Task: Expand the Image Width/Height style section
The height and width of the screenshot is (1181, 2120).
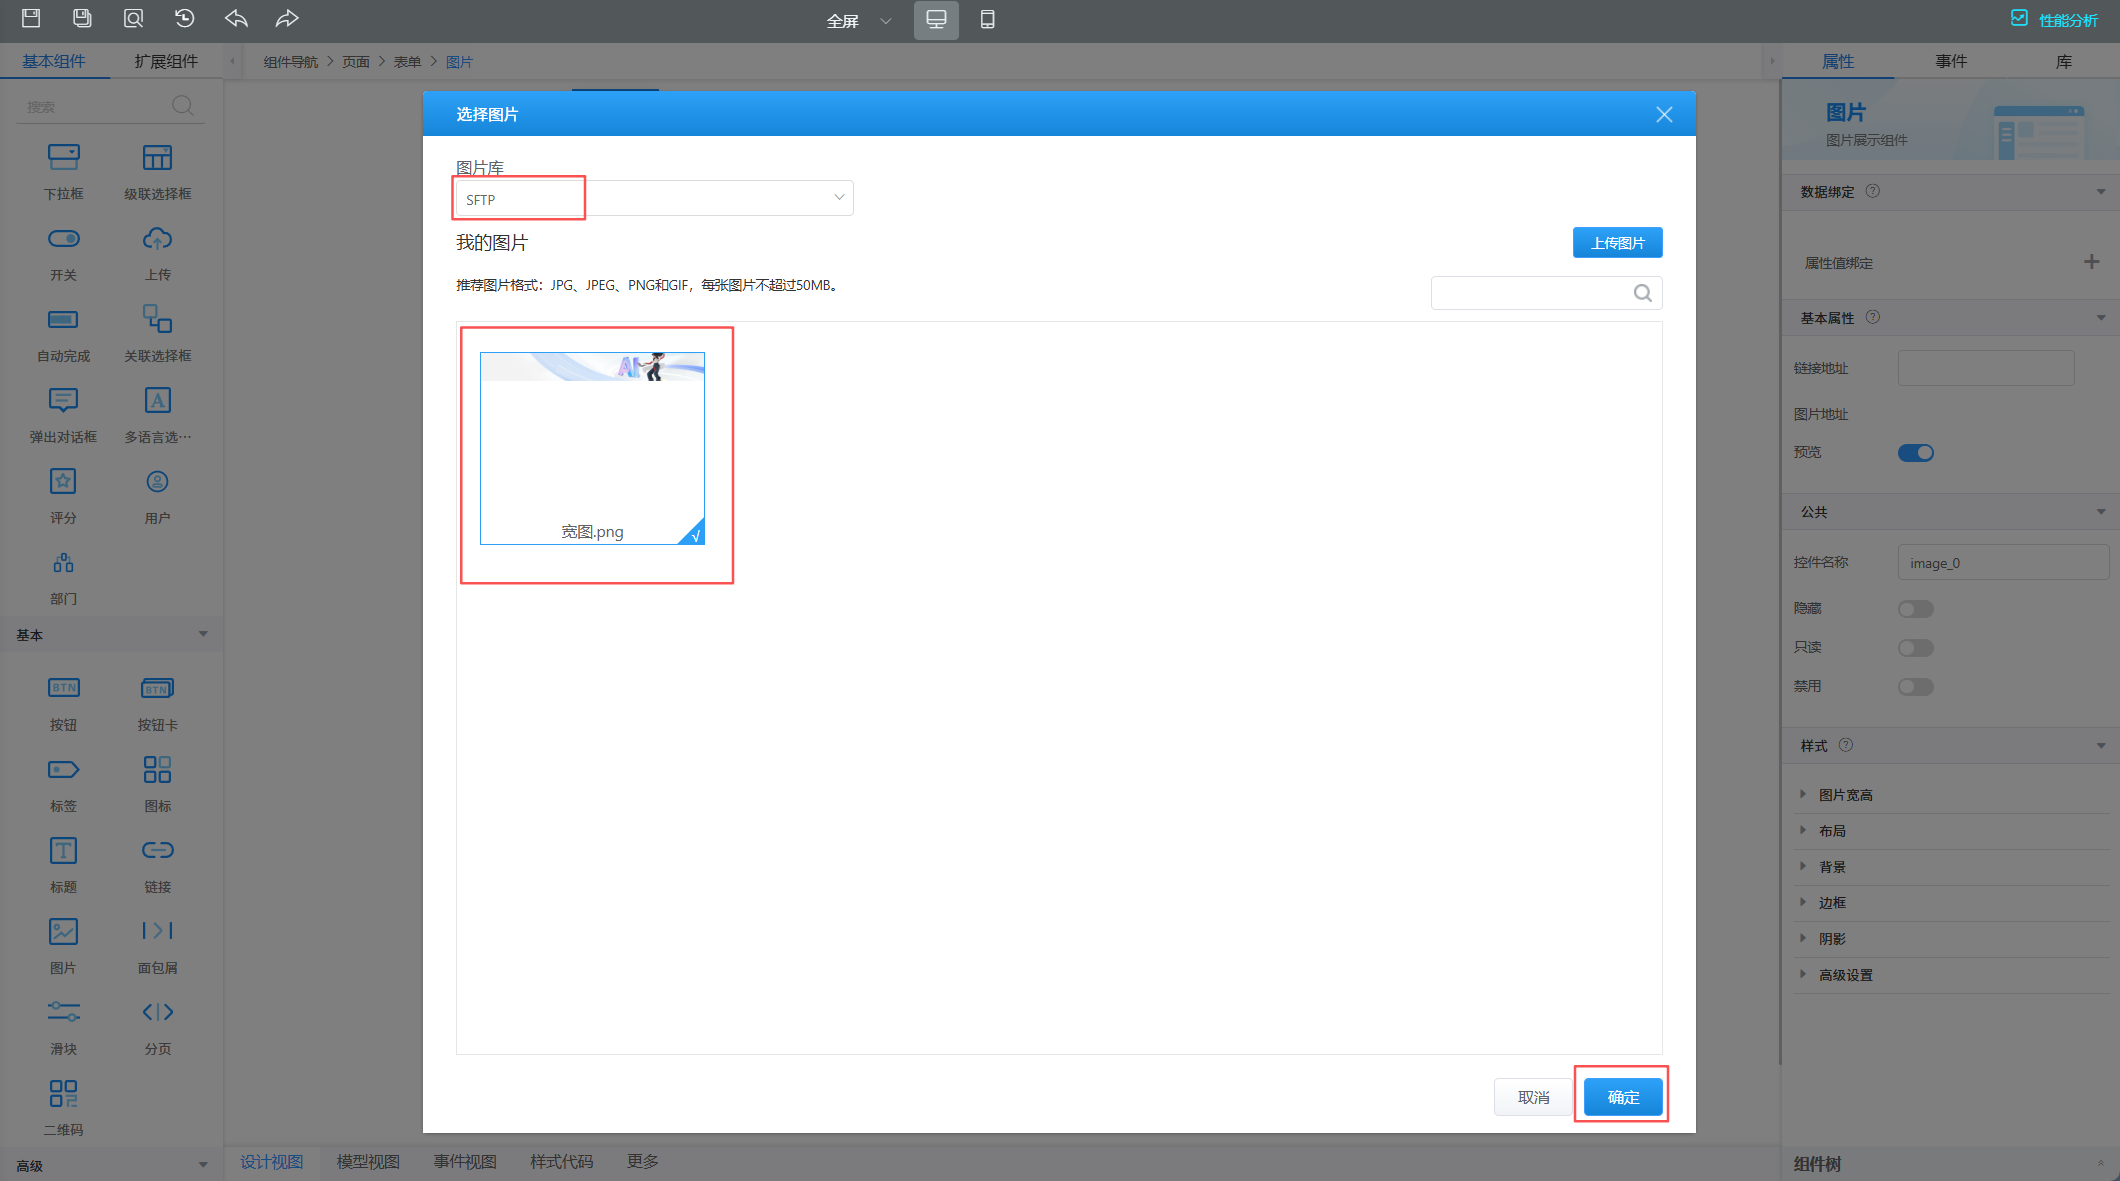Action: (1845, 795)
